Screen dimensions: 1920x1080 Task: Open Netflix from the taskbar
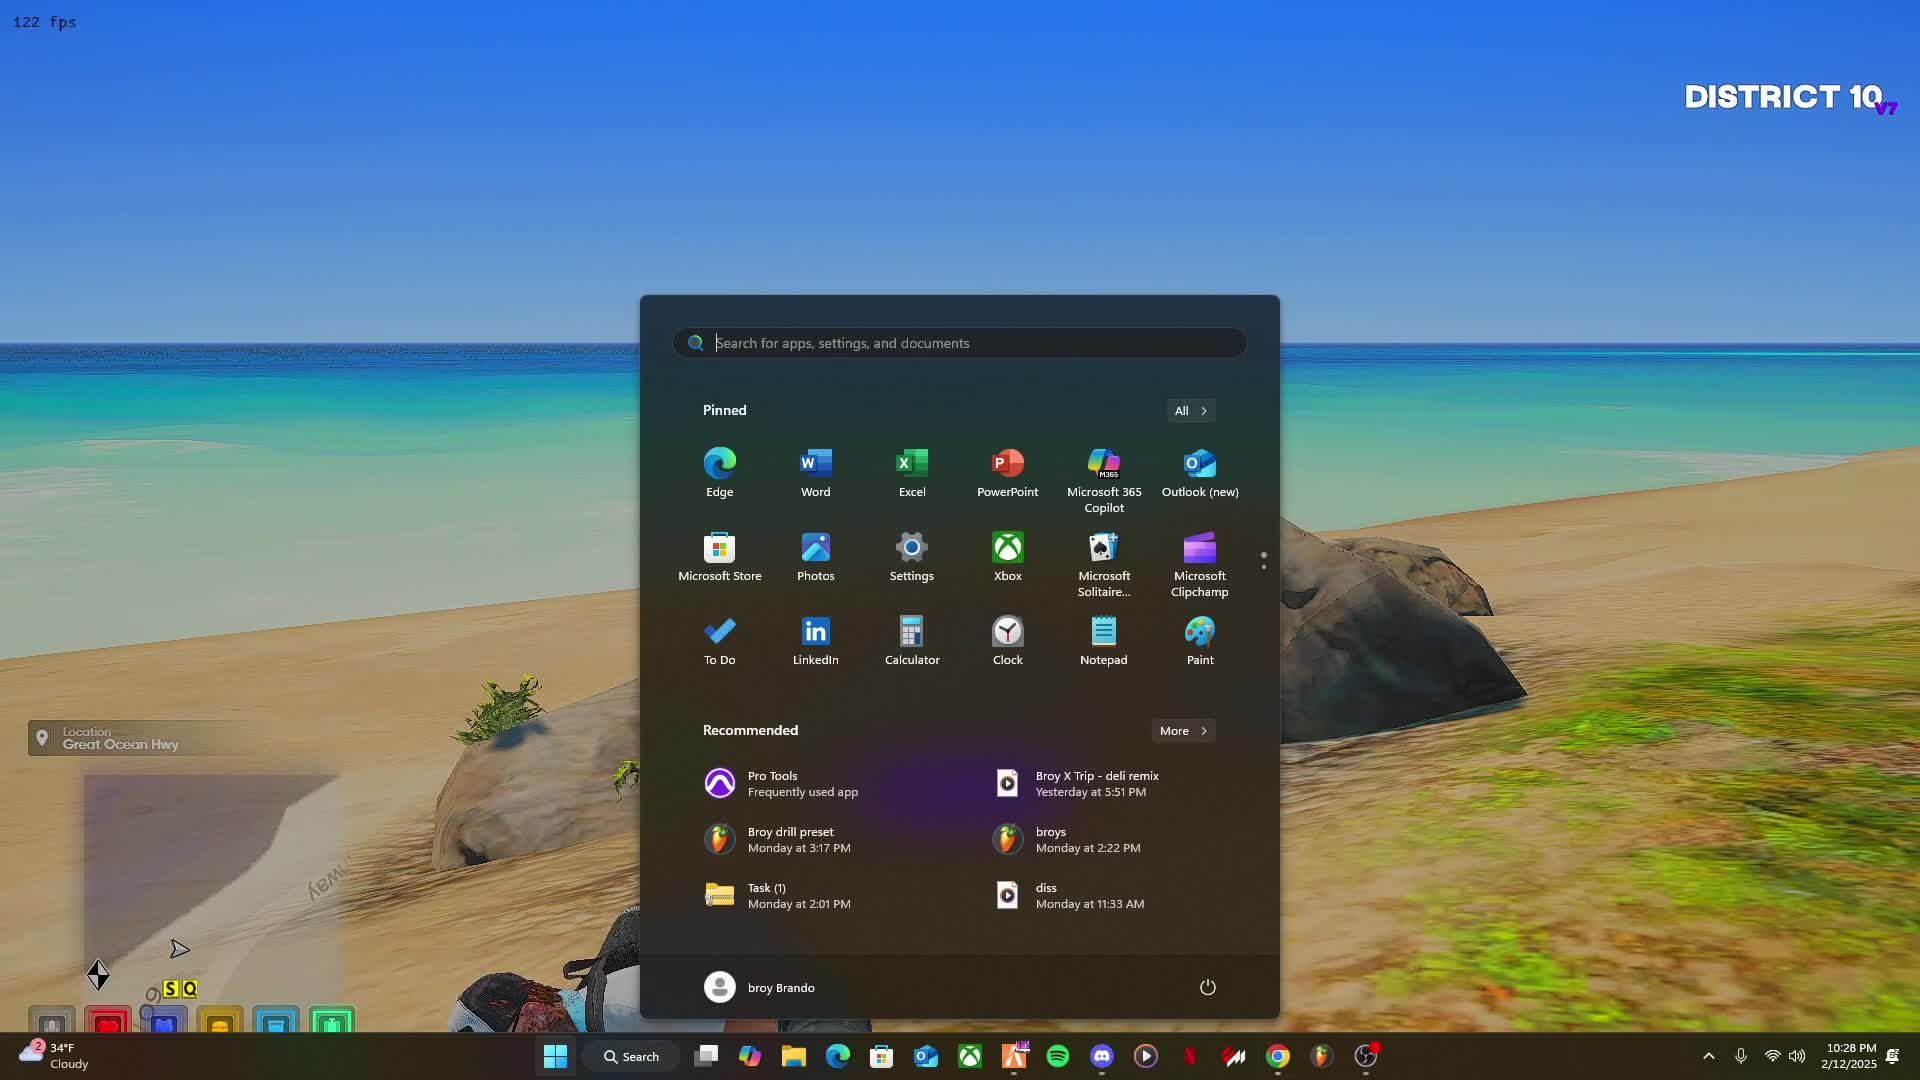click(x=1190, y=1056)
